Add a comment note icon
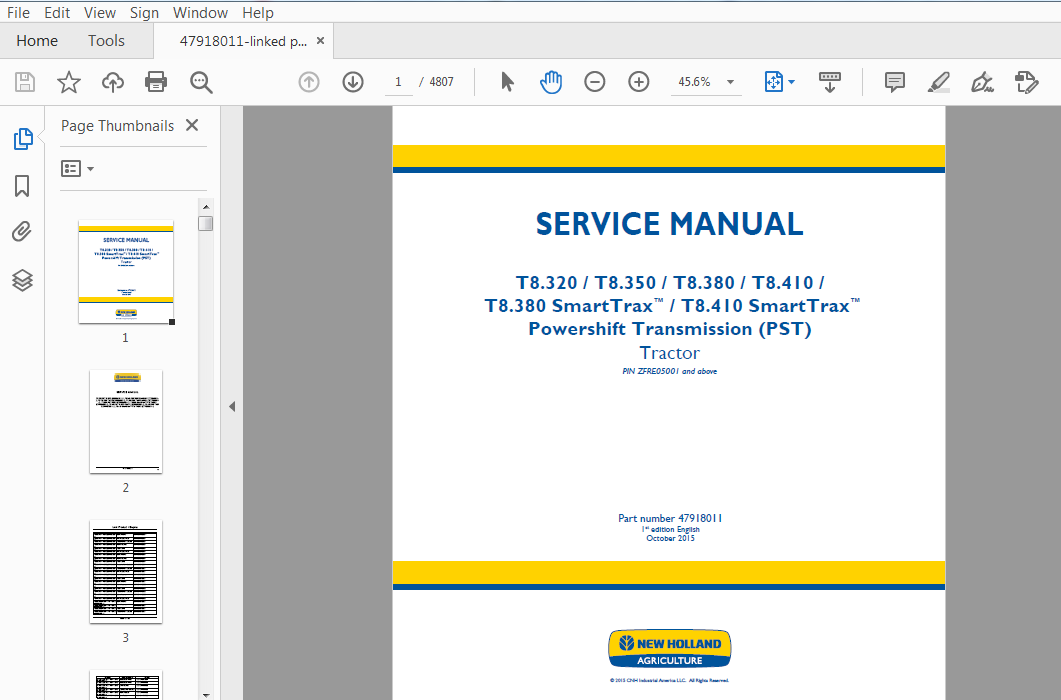The height and width of the screenshot is (700, 1061). pyautogui.click(x=895, y=82)
